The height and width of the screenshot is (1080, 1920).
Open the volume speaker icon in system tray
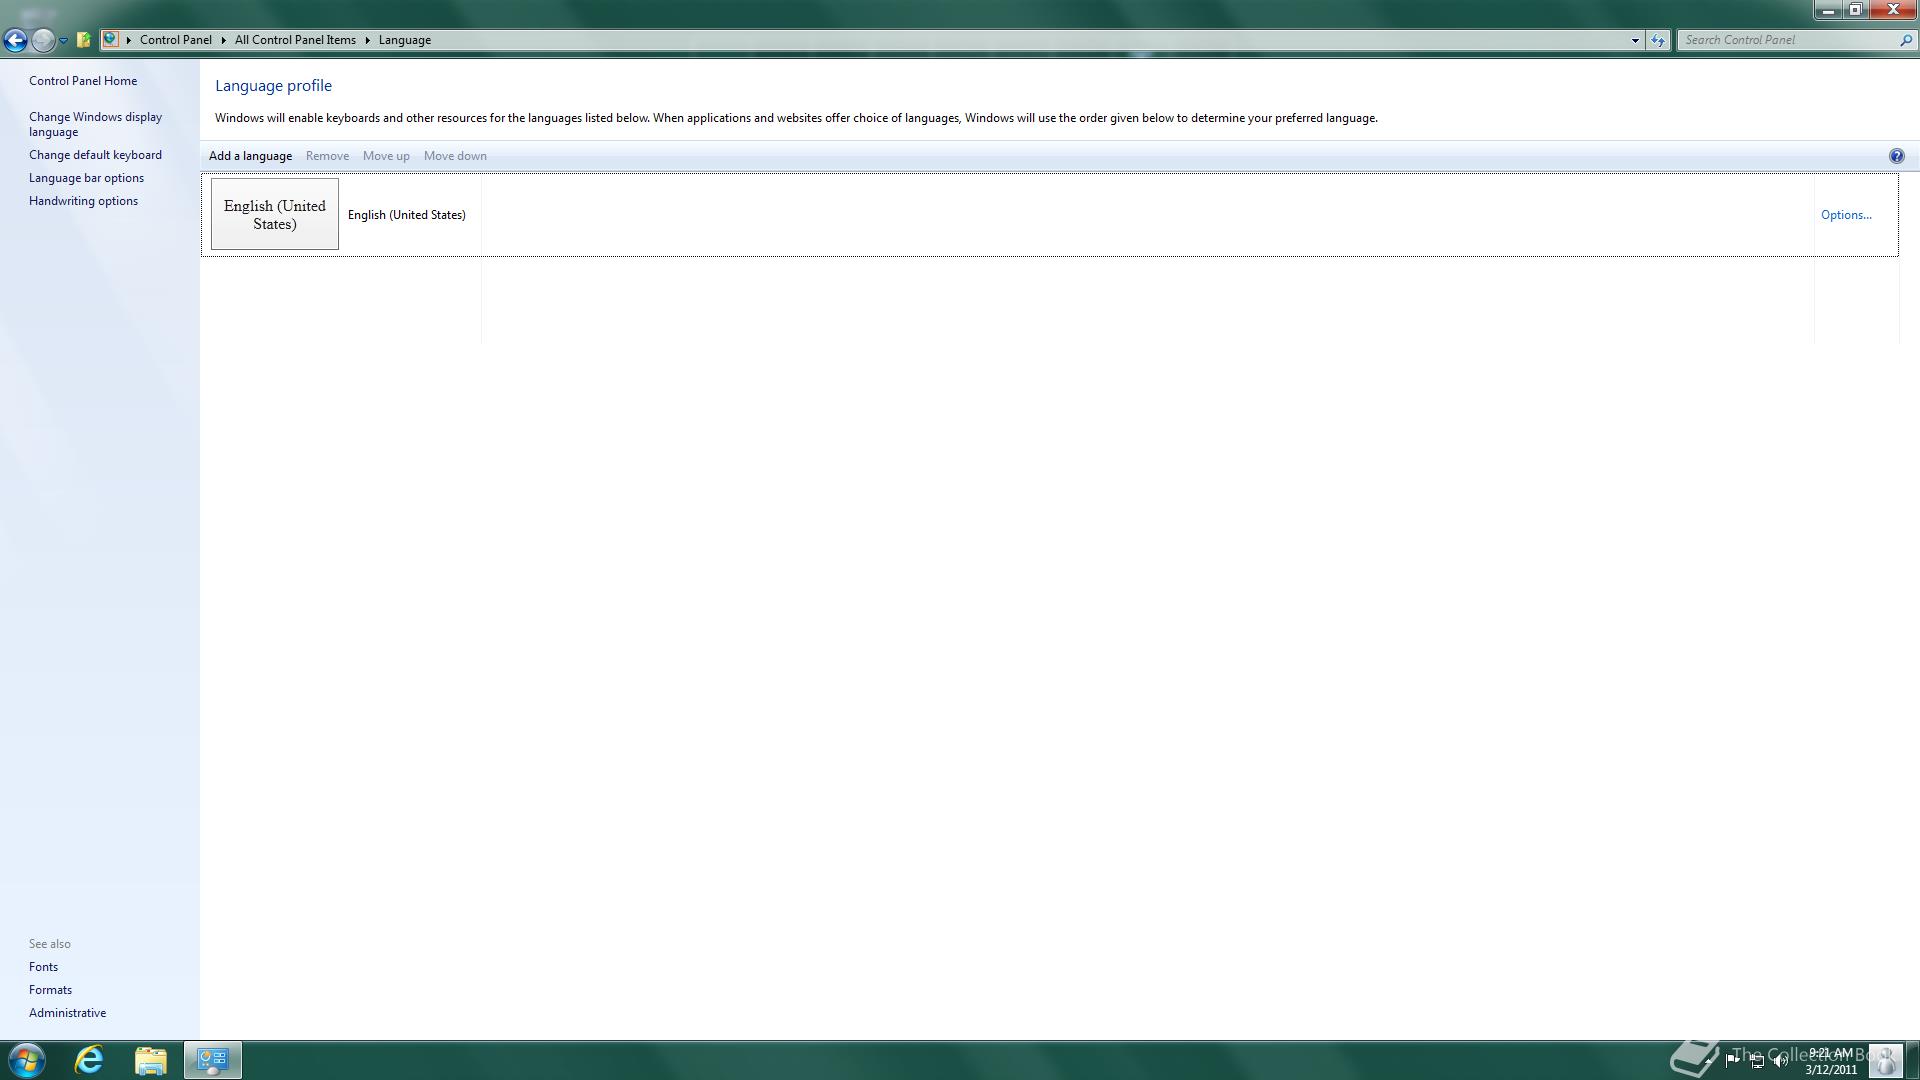coord(1780,1060)
